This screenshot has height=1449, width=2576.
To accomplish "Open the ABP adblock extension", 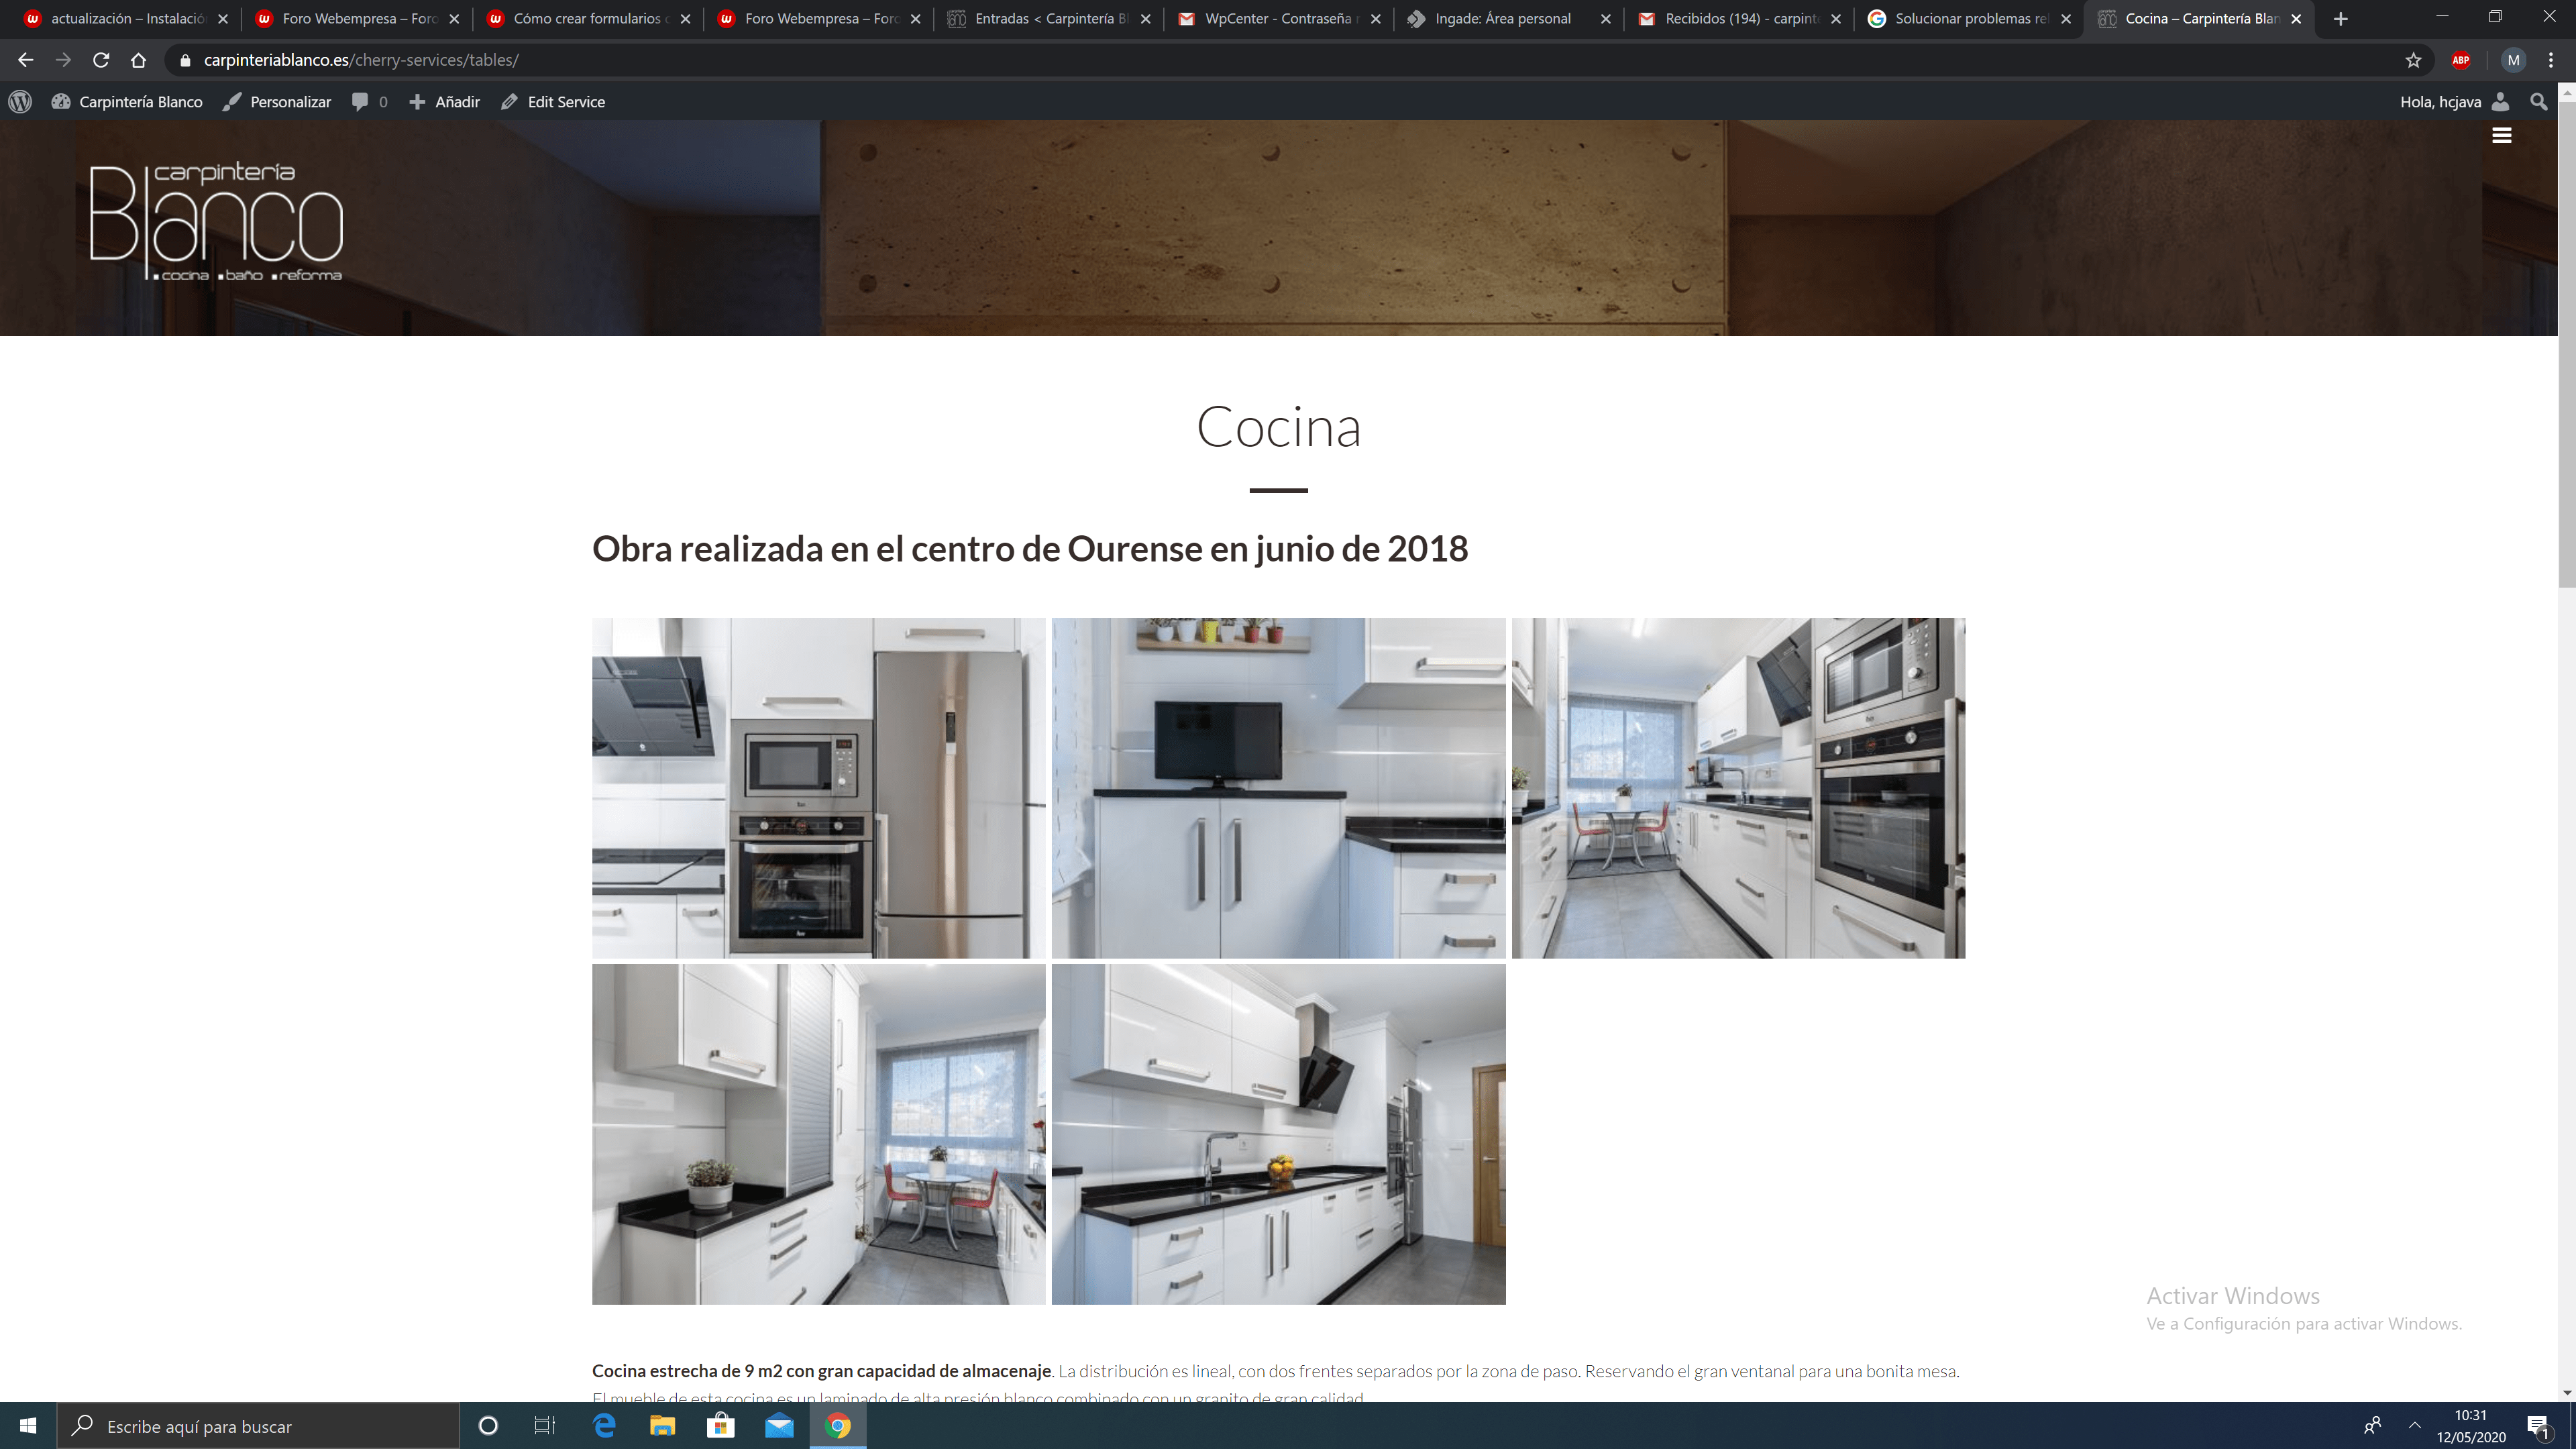I will click(2461, 60).
